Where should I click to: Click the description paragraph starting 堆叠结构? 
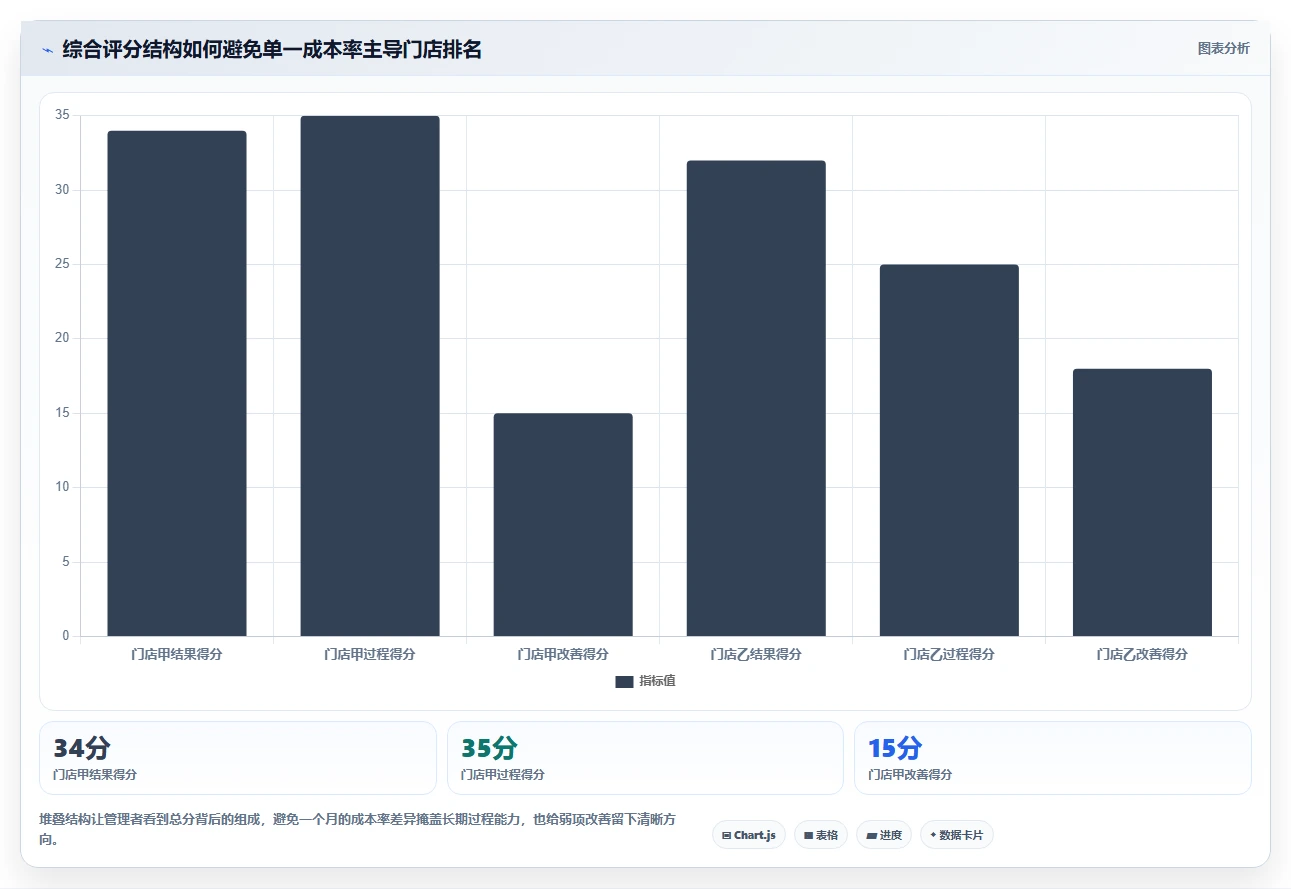pos(358,829)
